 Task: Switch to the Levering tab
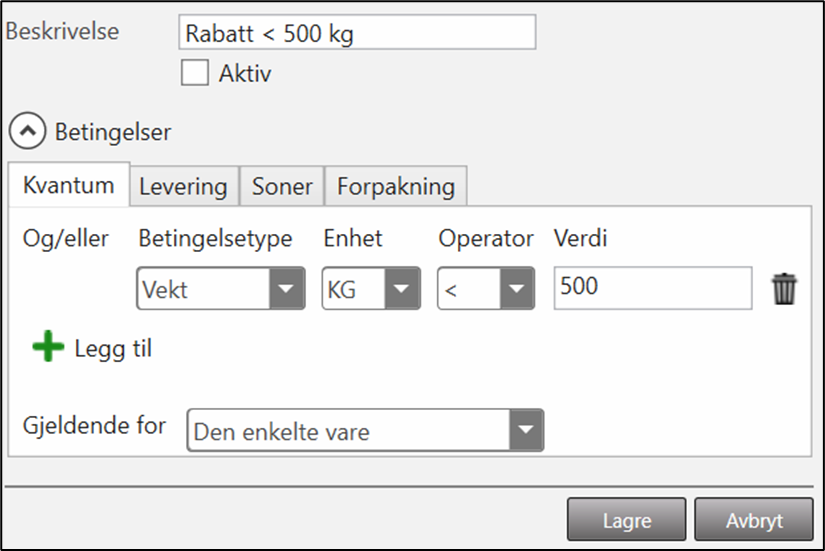point(183,186)
